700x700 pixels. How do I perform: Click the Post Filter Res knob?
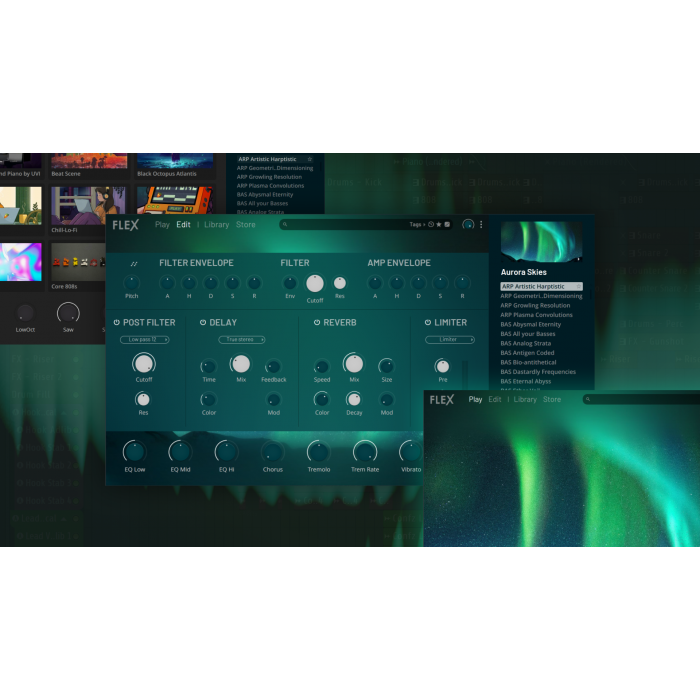(x=143, y=399)
